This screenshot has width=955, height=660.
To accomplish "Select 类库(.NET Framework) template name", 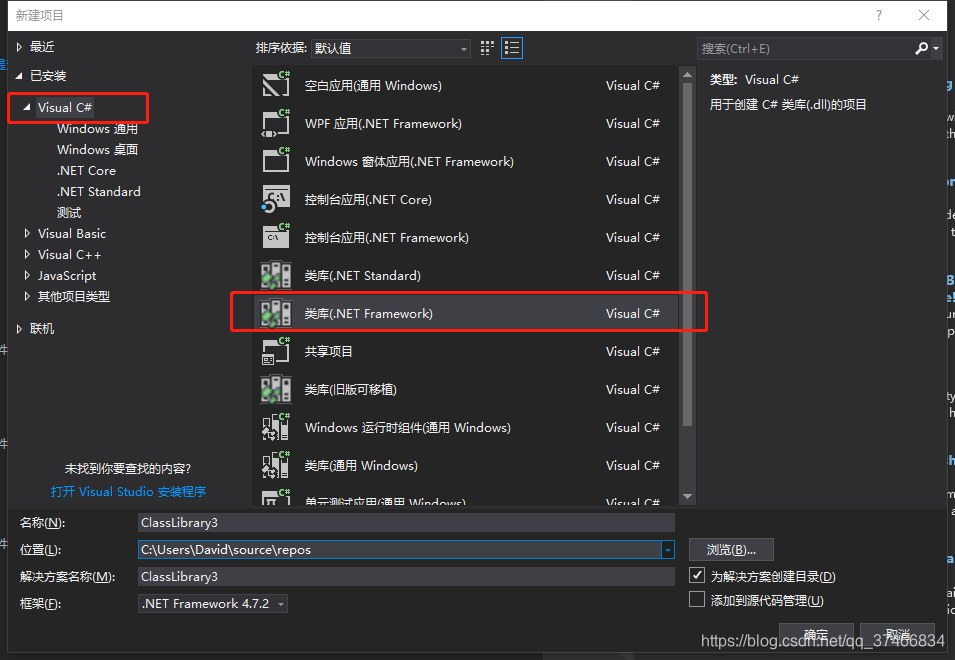I will click(x=368, y=314).
